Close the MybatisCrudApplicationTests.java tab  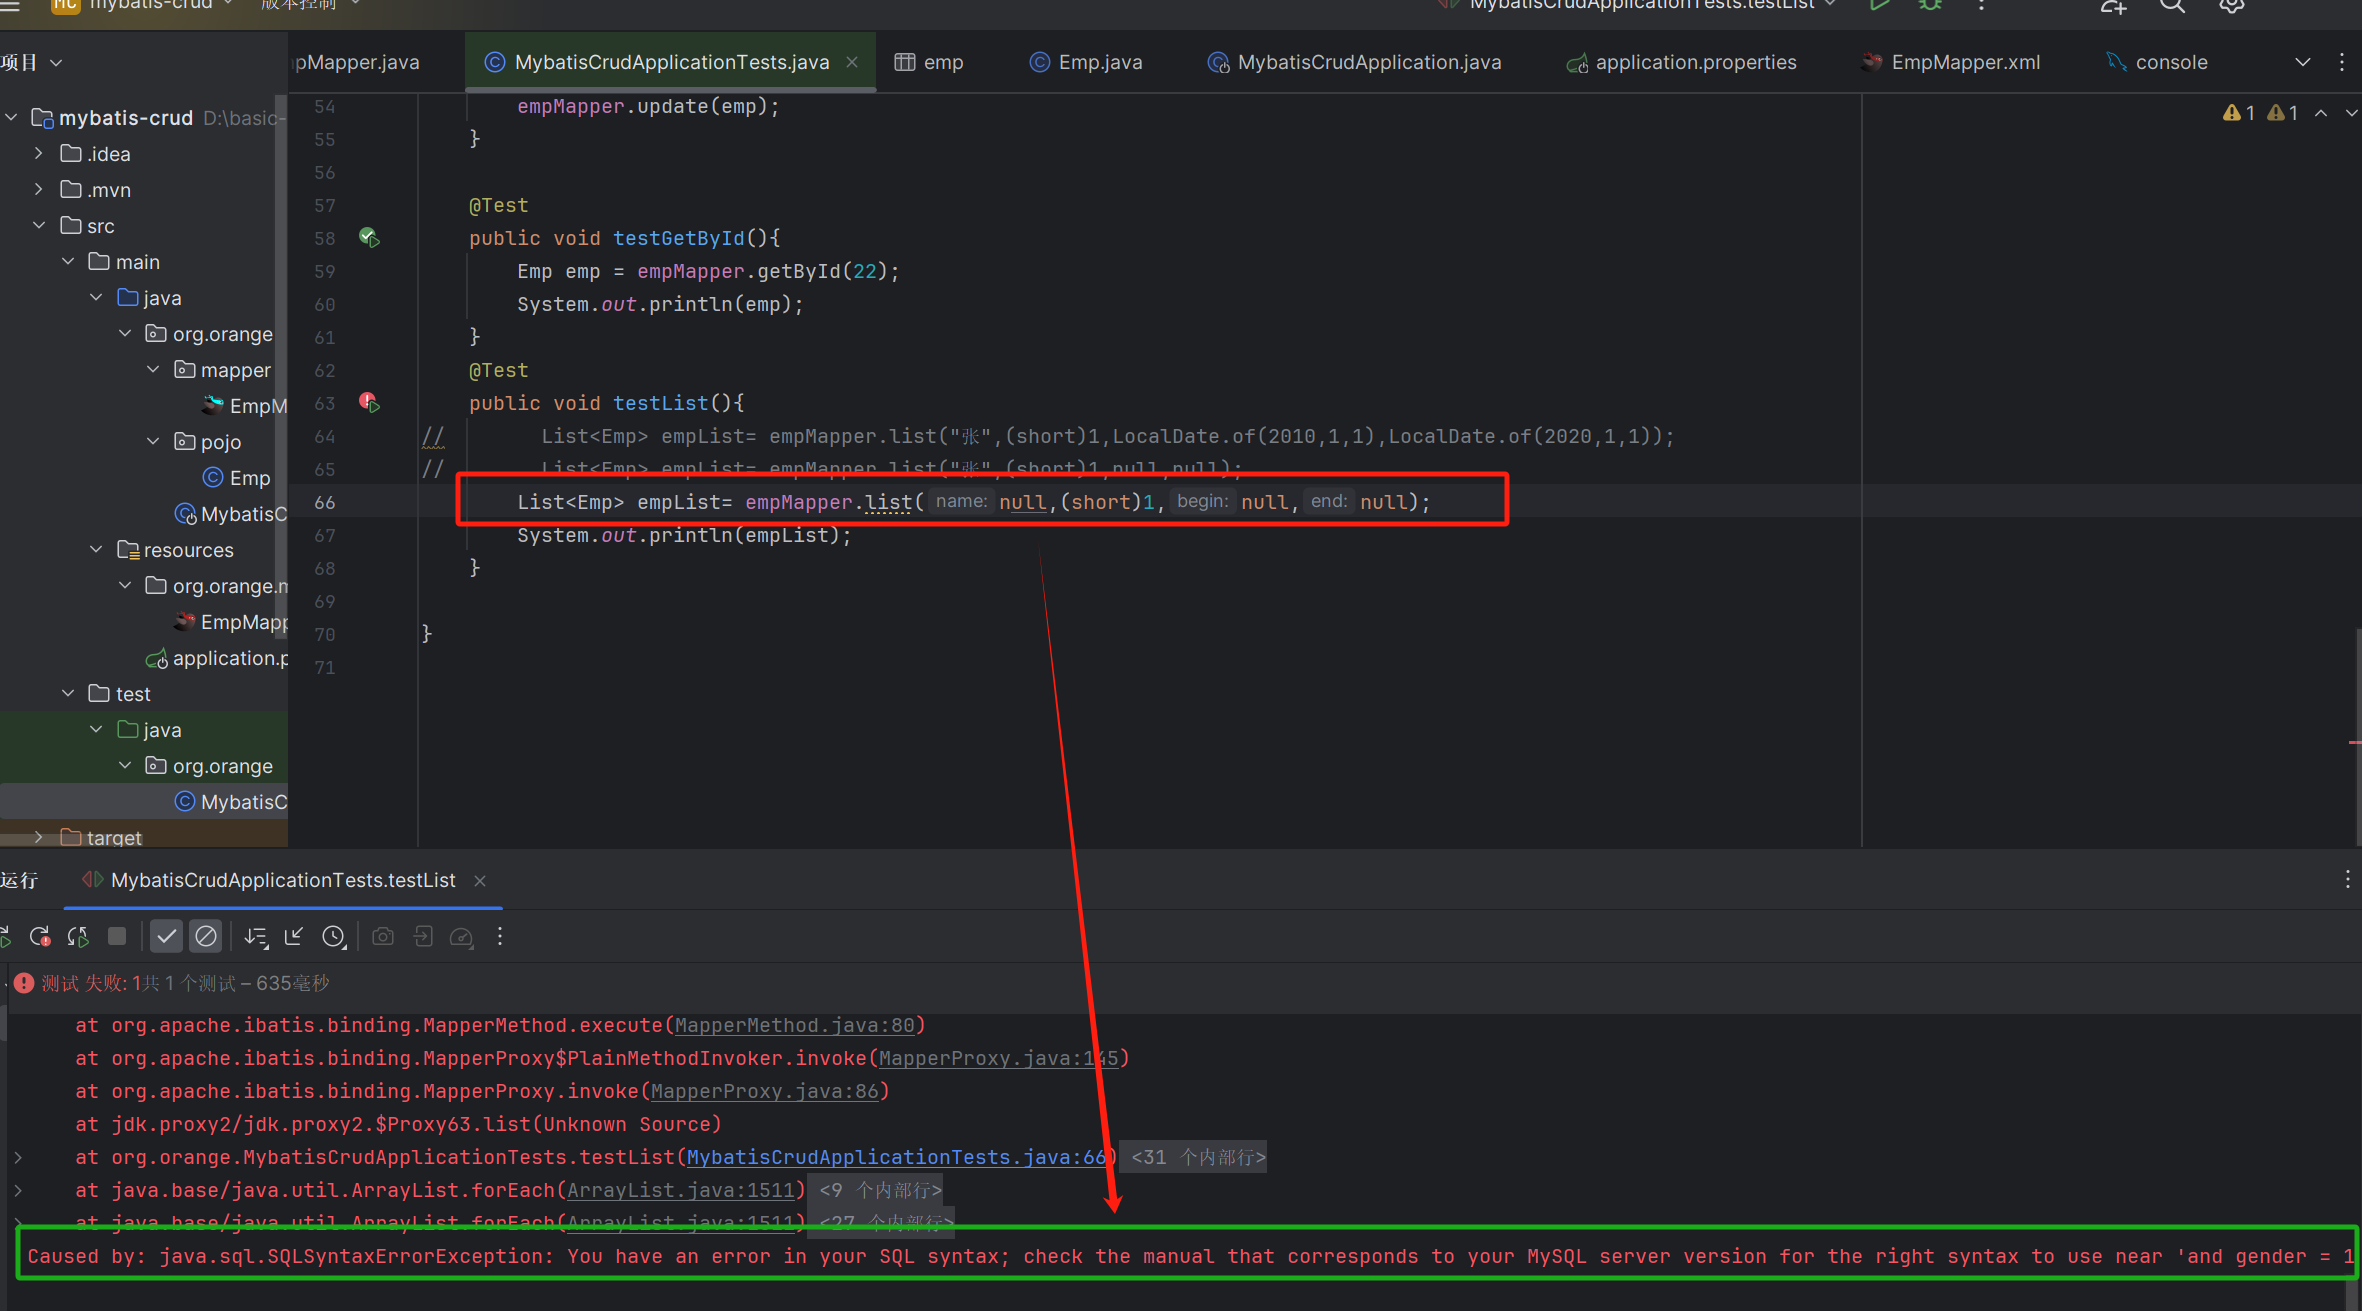click(x=852, y=62)
